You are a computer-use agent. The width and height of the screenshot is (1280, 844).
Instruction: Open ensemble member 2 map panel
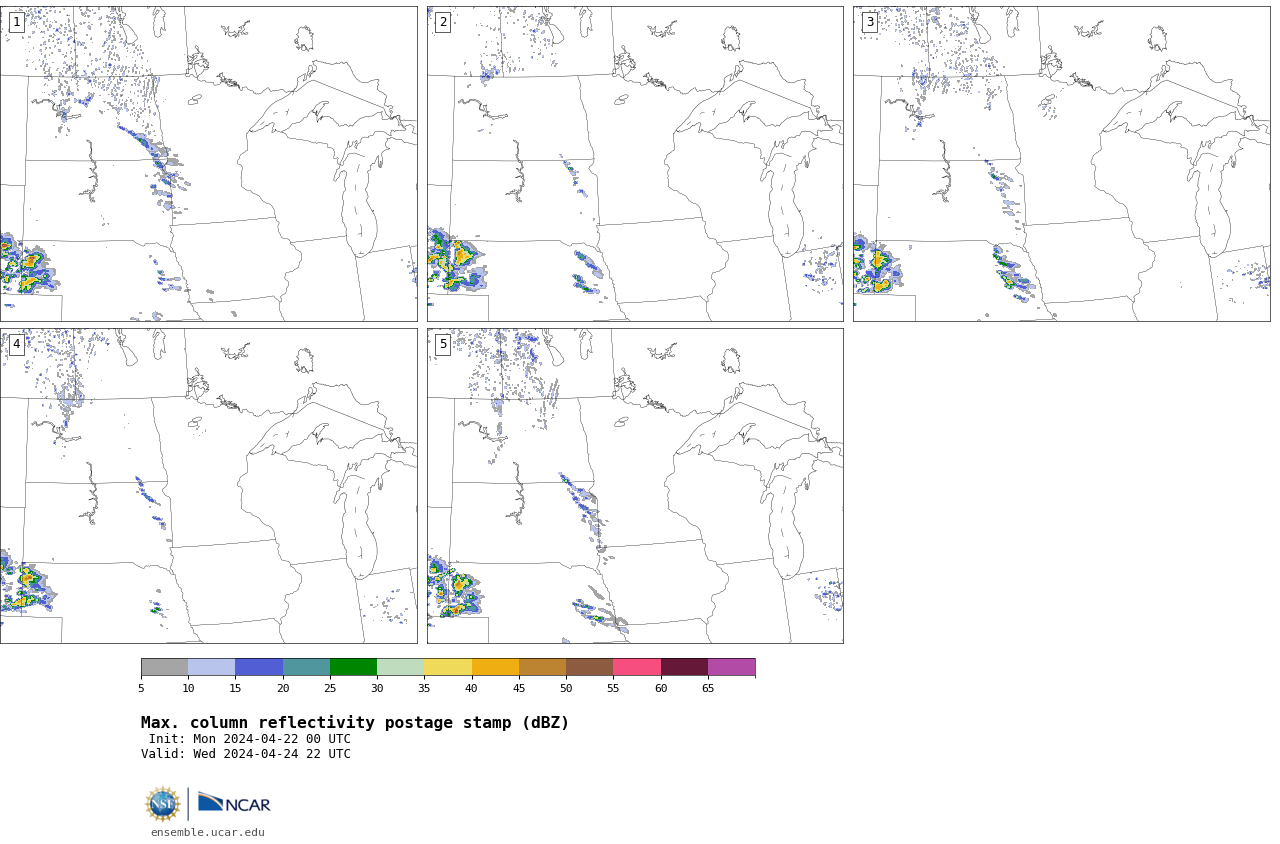tap(635, 164)
